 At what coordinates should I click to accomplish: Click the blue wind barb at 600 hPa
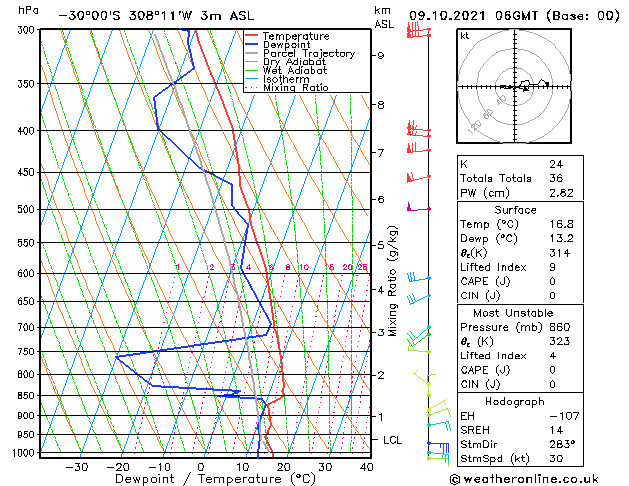pos(419,277)
